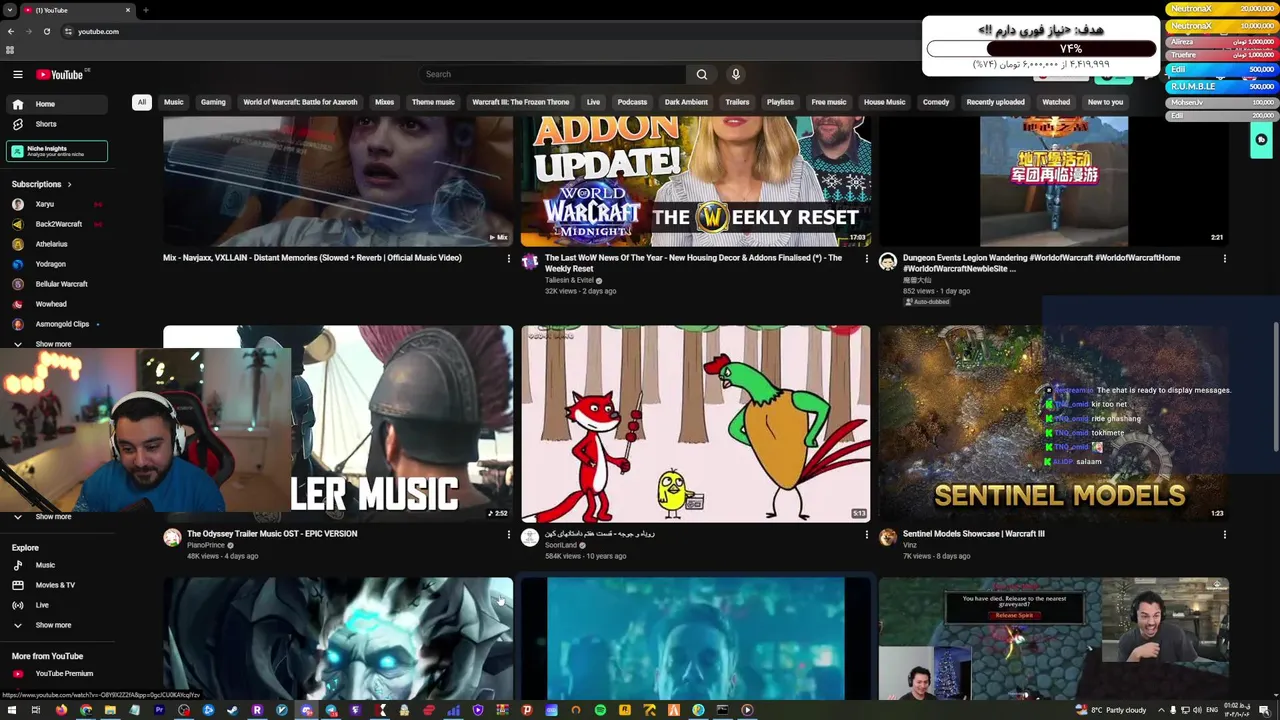Open the fox and chicken cartoon thumbnail
Screen dimensions: 1280x720
695,424
